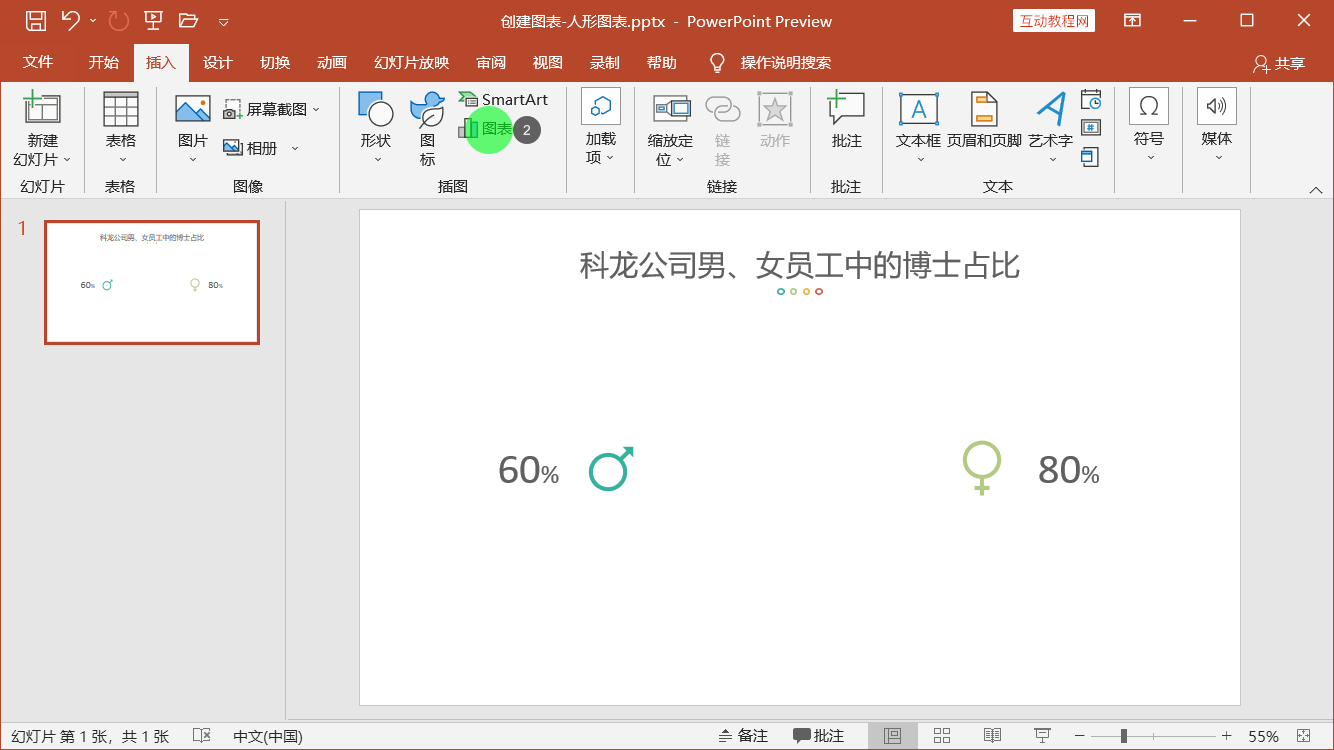Switch to Reading view icon

coord(992,736)
